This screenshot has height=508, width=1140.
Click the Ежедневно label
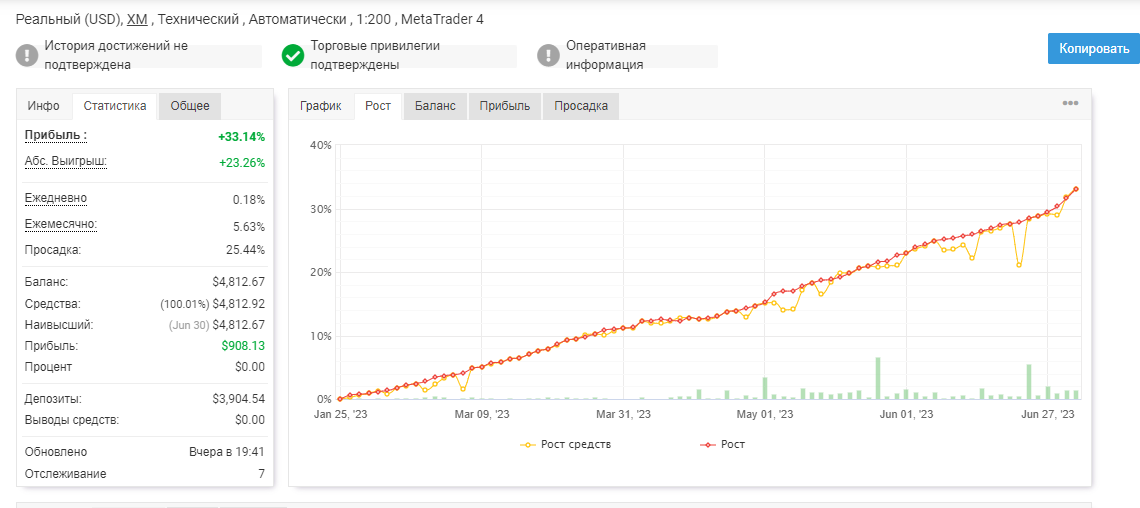pyautogui.click(x=56, y=198)
